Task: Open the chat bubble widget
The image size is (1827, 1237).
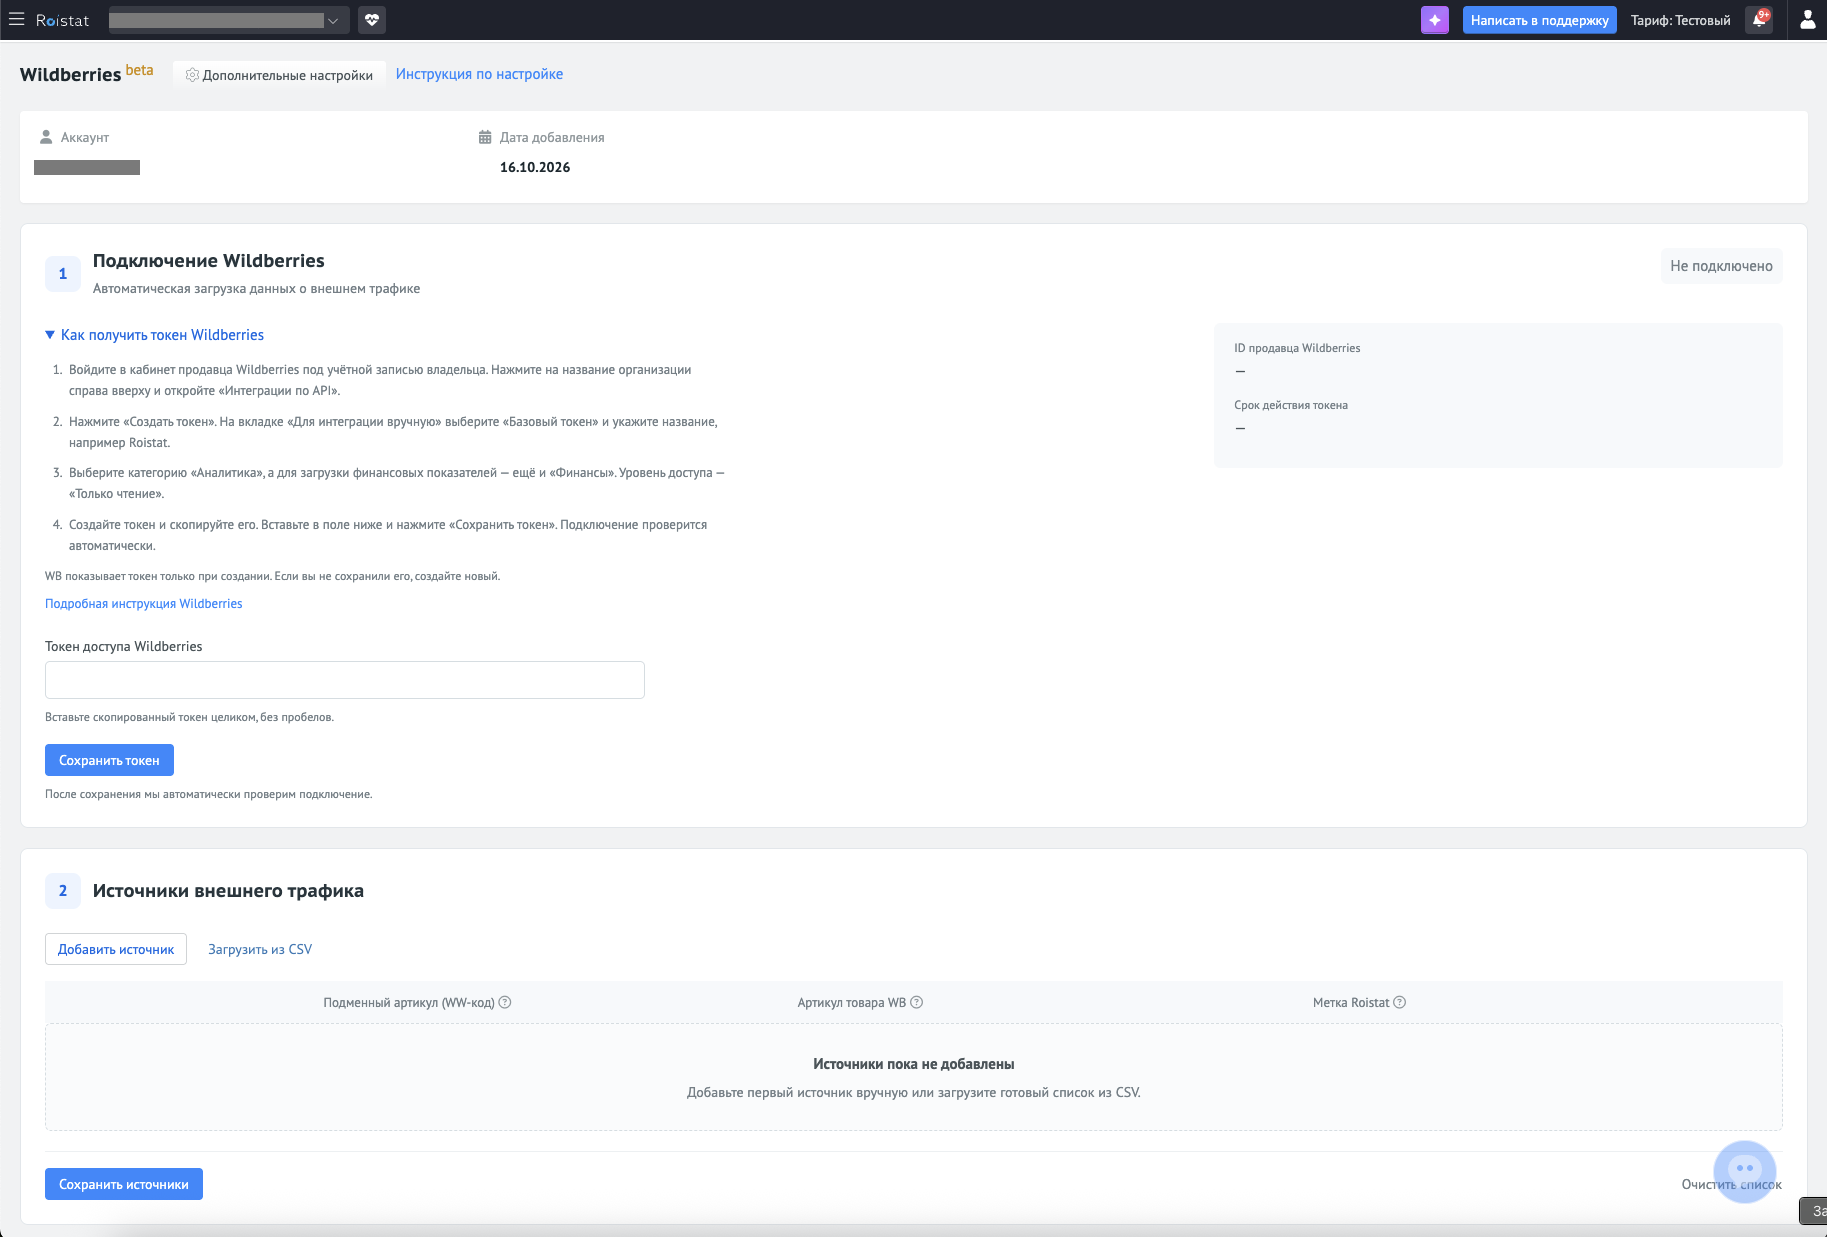Action: tap(1745, 1171)
